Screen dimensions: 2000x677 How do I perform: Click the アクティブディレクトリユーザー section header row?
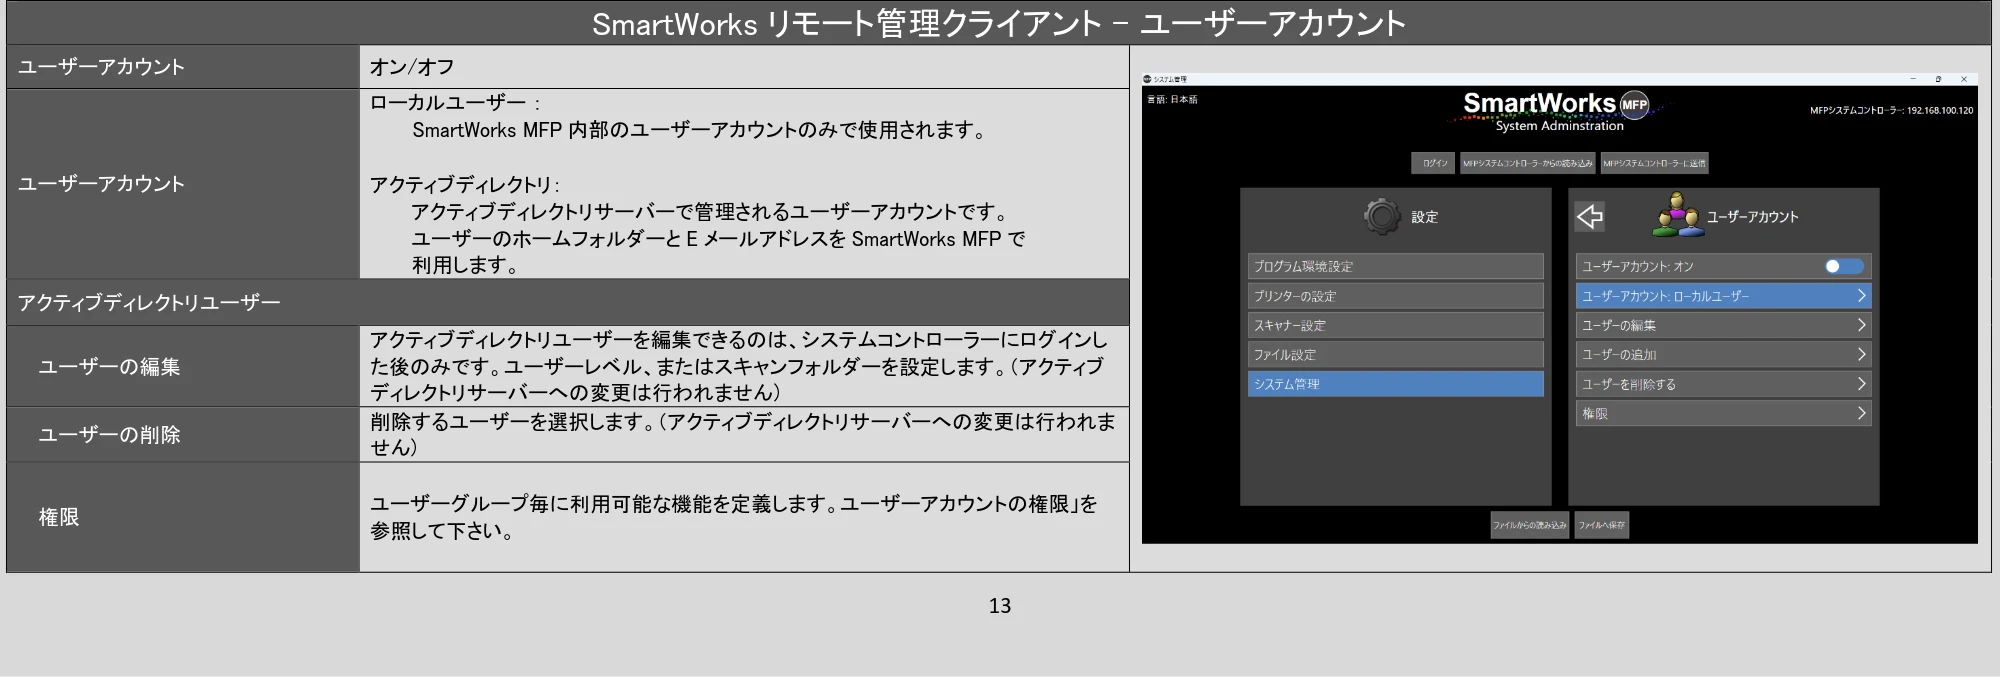pyautogui.click(x=568, y=302)
